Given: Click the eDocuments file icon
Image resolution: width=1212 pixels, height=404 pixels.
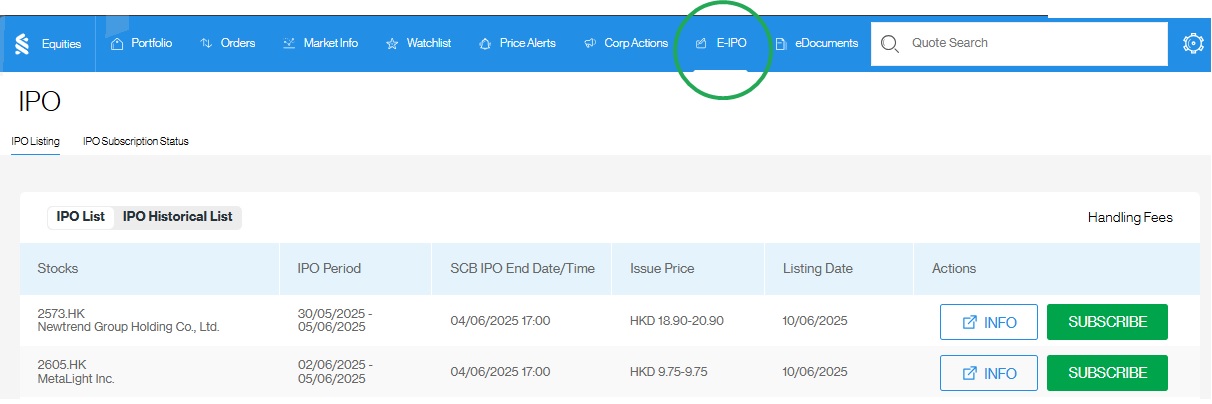Looking at the screenshot, I should 780,43.
